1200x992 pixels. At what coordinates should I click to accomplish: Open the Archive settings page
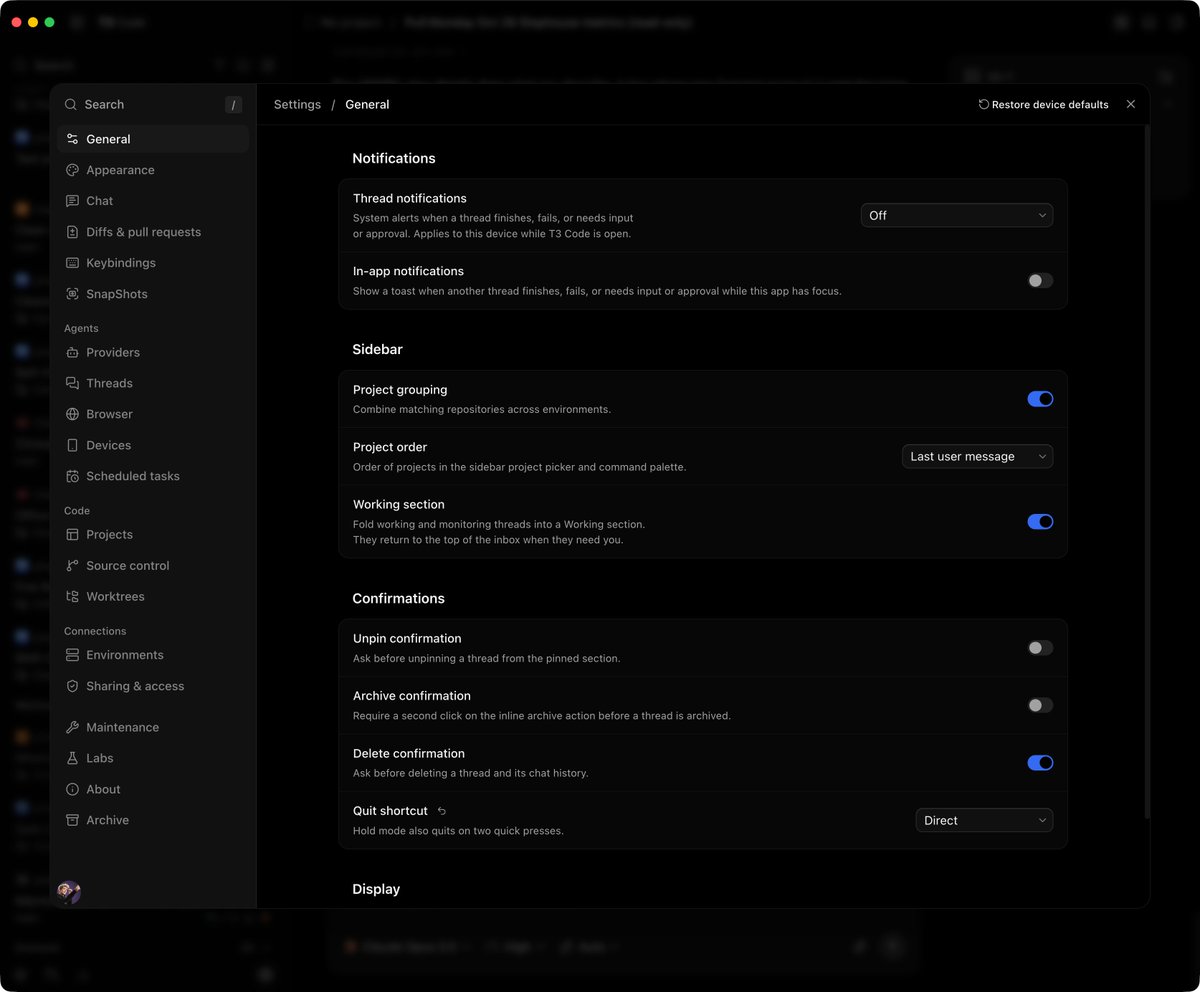(x=153, y=820)
